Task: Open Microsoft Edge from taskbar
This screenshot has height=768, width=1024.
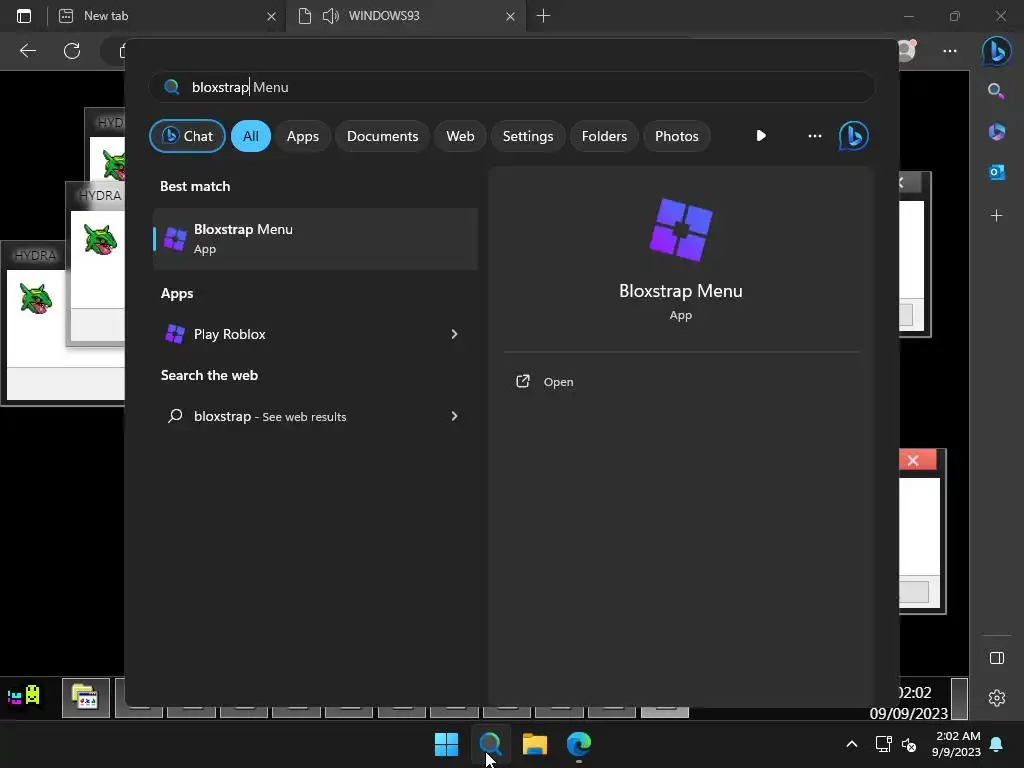Action: tap(579, 744)
